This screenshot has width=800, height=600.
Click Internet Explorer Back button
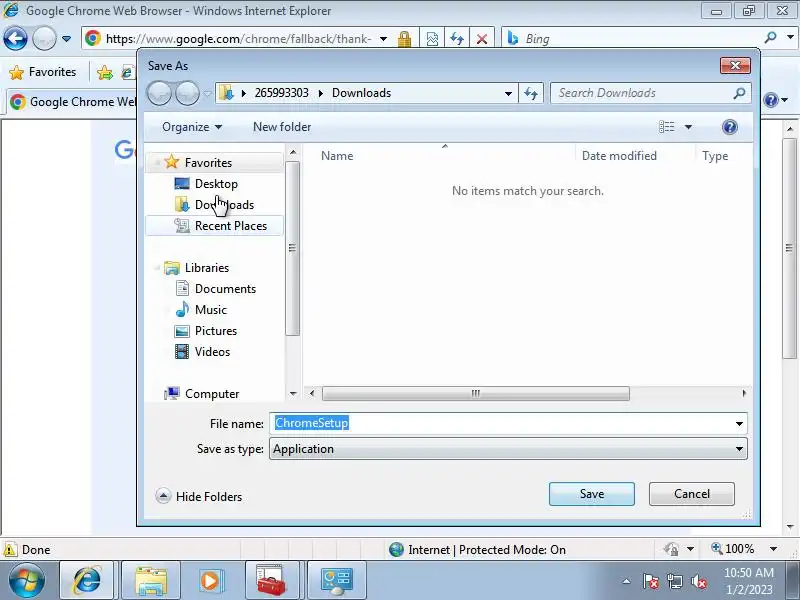[x=15, y=38]
